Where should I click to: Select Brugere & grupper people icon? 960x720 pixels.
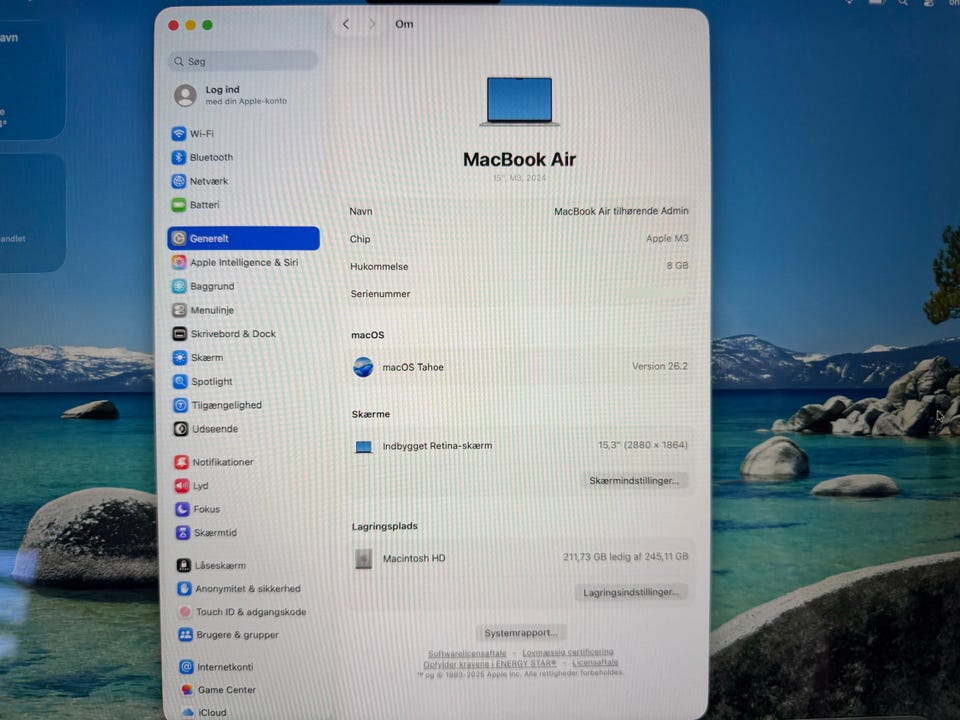tap(186, 635)
